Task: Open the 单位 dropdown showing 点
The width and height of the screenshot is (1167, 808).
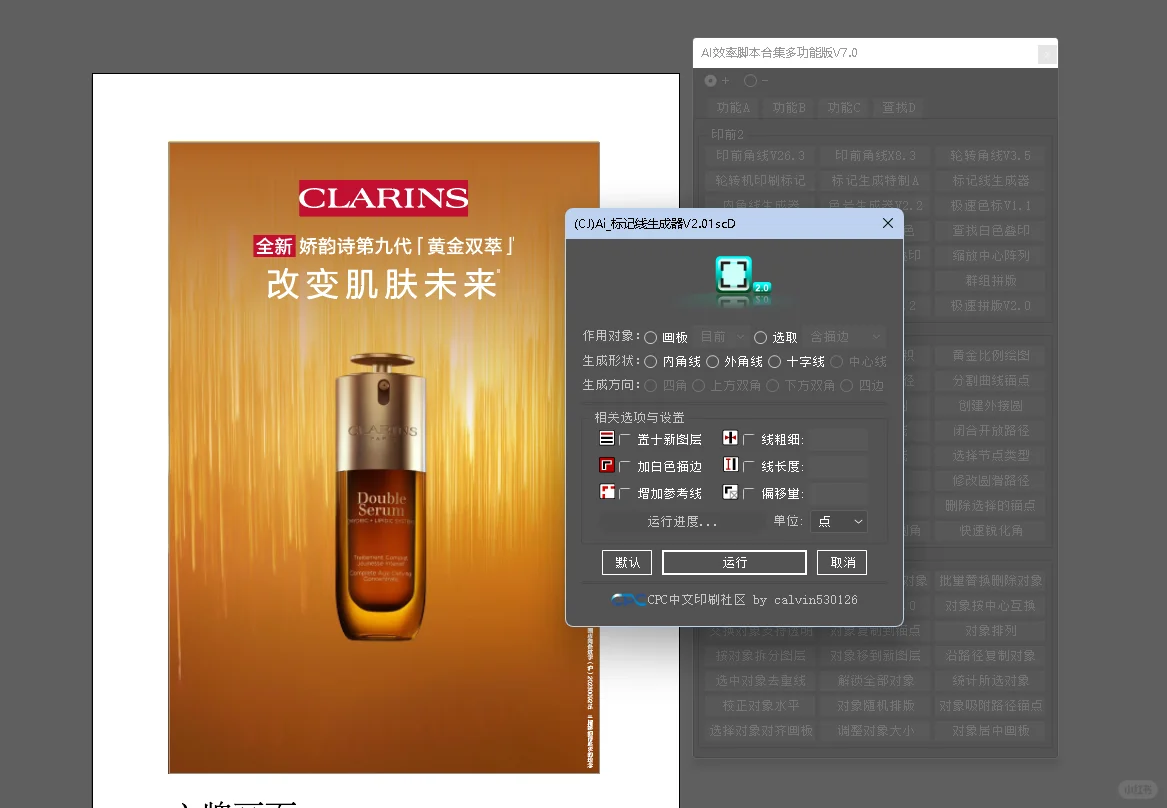Action: click(839, 521)
